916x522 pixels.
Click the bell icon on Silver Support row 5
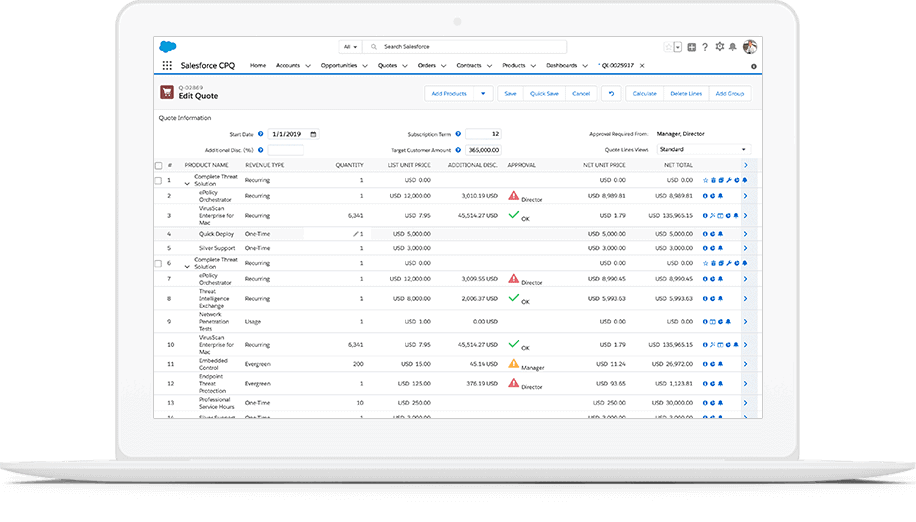tap(720, 248)
